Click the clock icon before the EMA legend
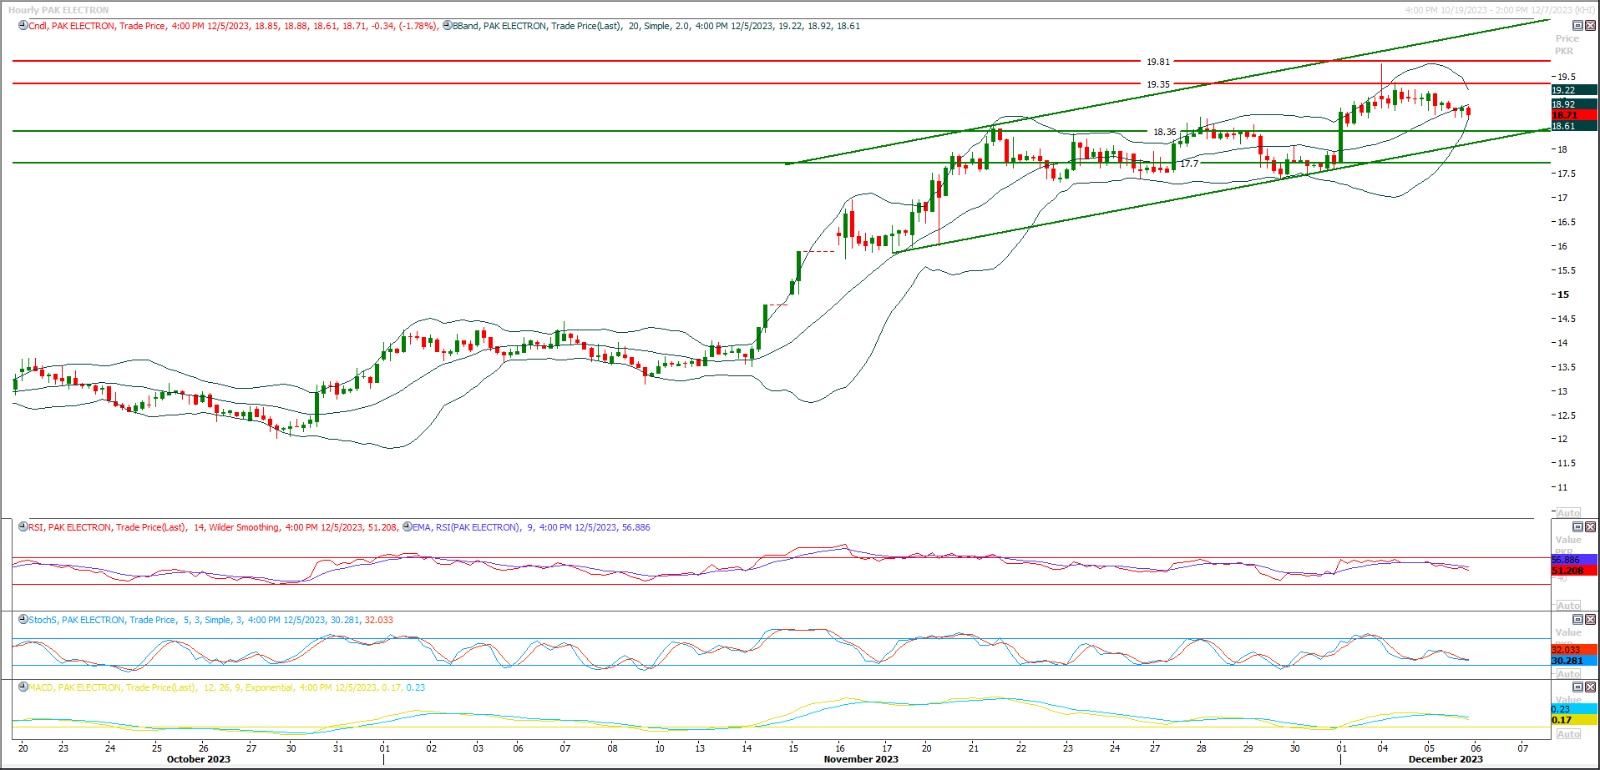The height and width of the screenshot is (770, 1600). coord(407,527)
